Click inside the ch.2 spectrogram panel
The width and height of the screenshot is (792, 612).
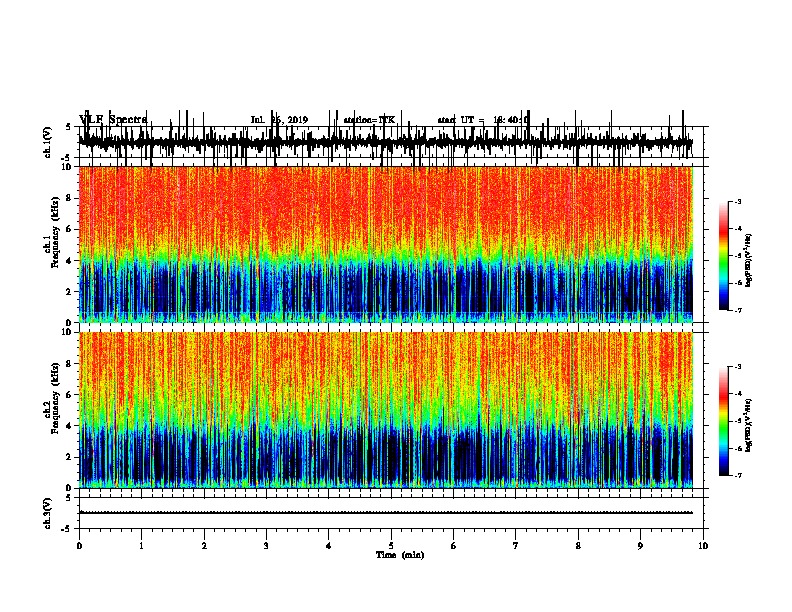click(x=386, y=410)
